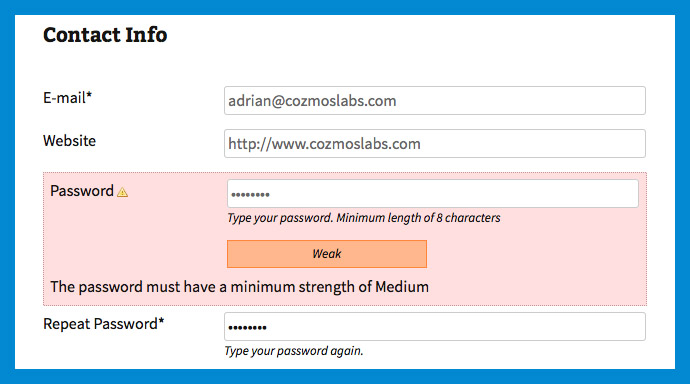Click into the Website URL field
This screenshot has width=690, height=384.
coord(435,143)
